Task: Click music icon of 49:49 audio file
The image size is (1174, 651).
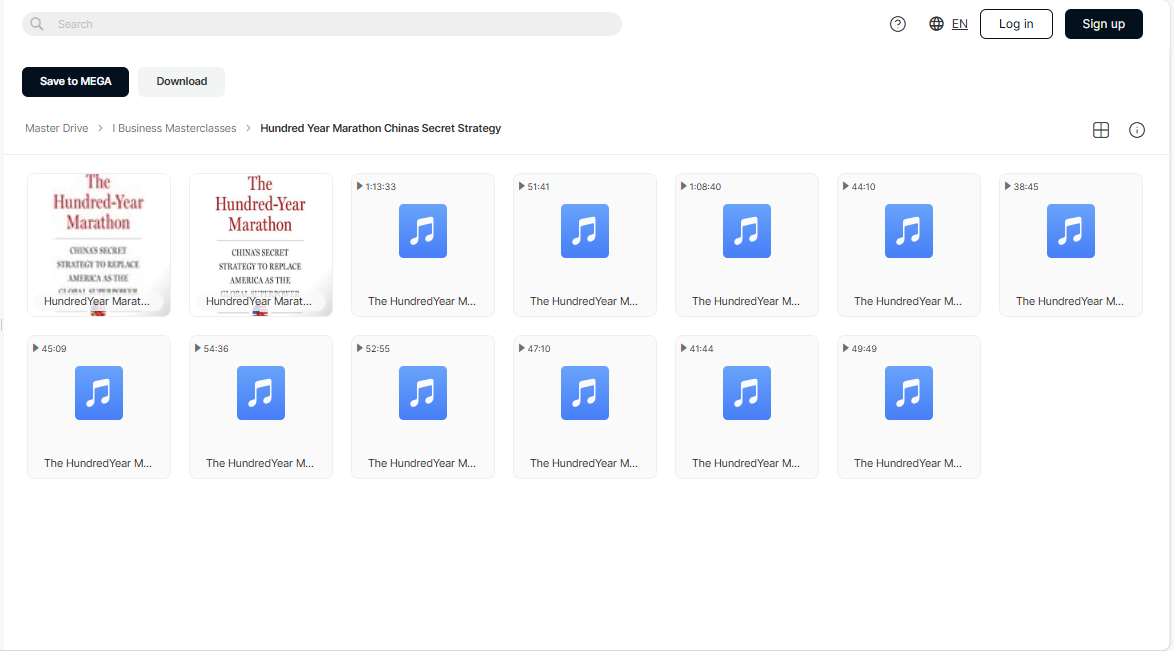Action: pyautogui.click(x=909, y=393)
